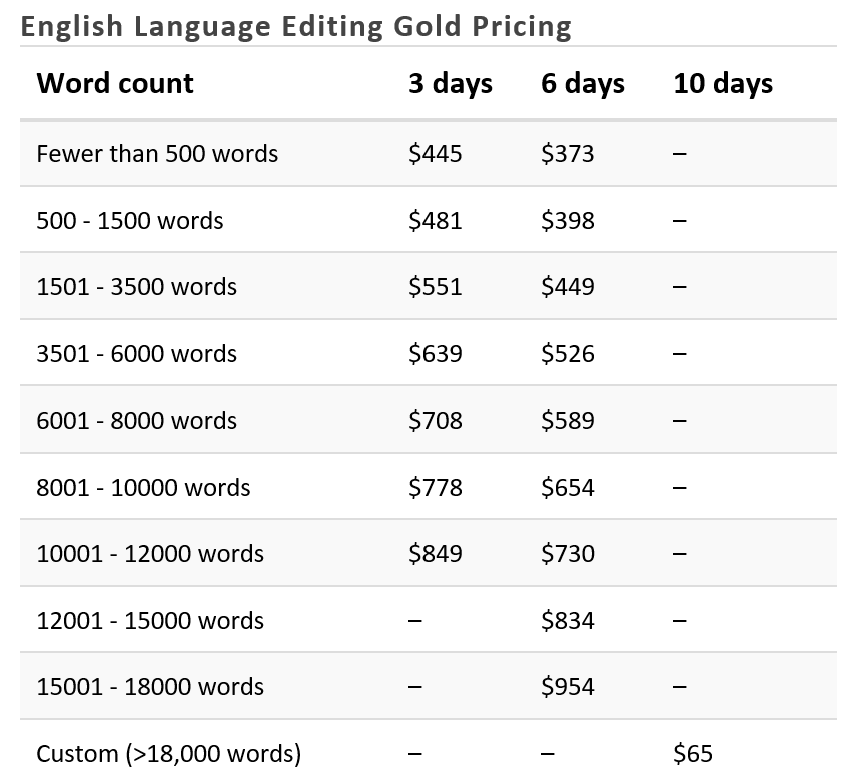The width and height of the screenshot is (846, 784).
Task: Click the "6 days" column header
Action: pyautogui.click(x=583, y=83)
